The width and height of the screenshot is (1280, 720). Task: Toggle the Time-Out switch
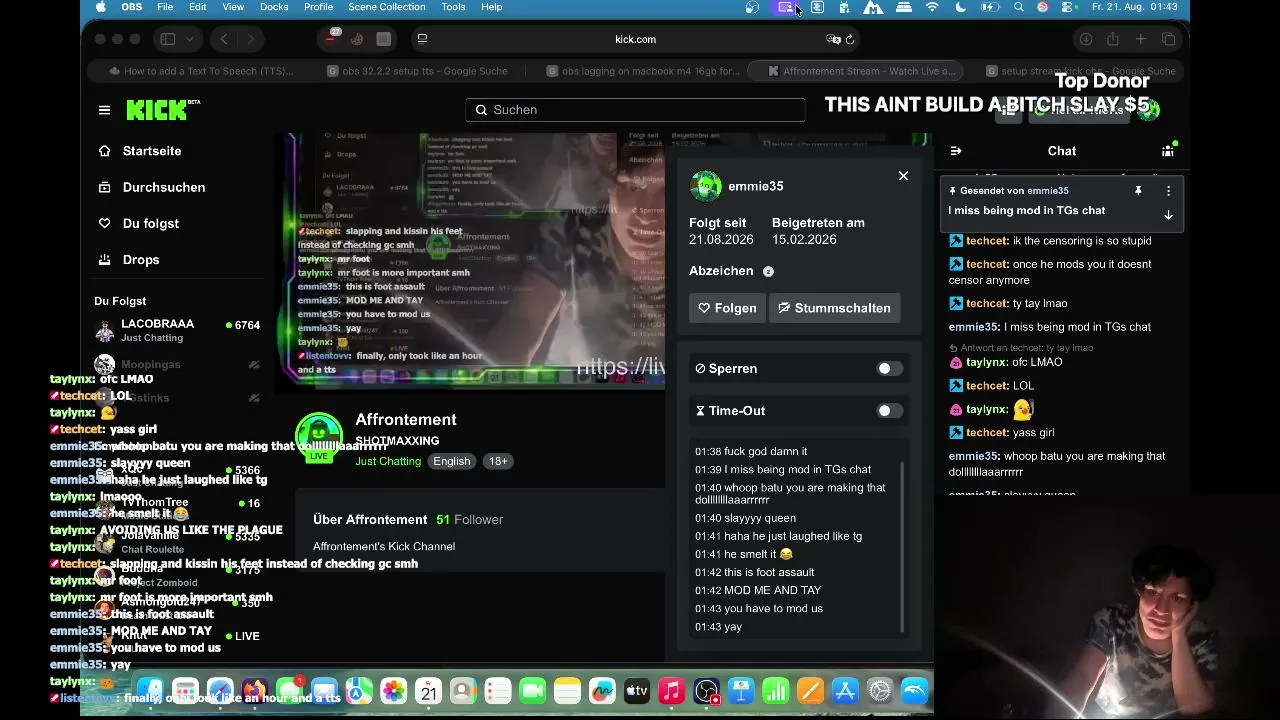(x=889, y=411)
